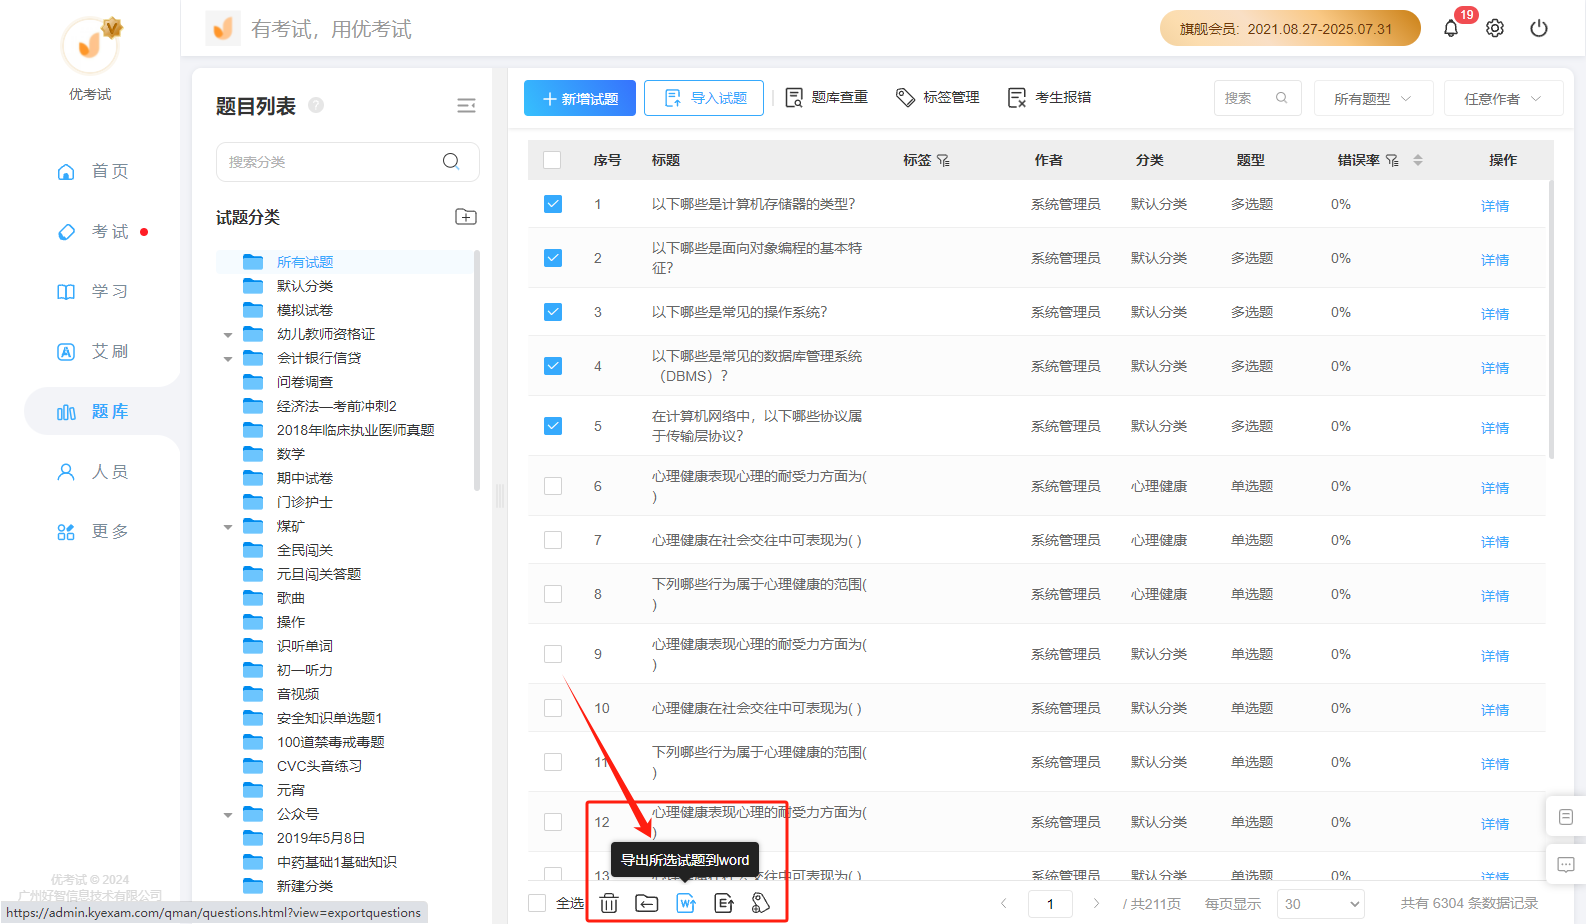Screen dimensions: 1586x924
Task: Open notifications bell with 19 badge
Action: pos(1451,28)
